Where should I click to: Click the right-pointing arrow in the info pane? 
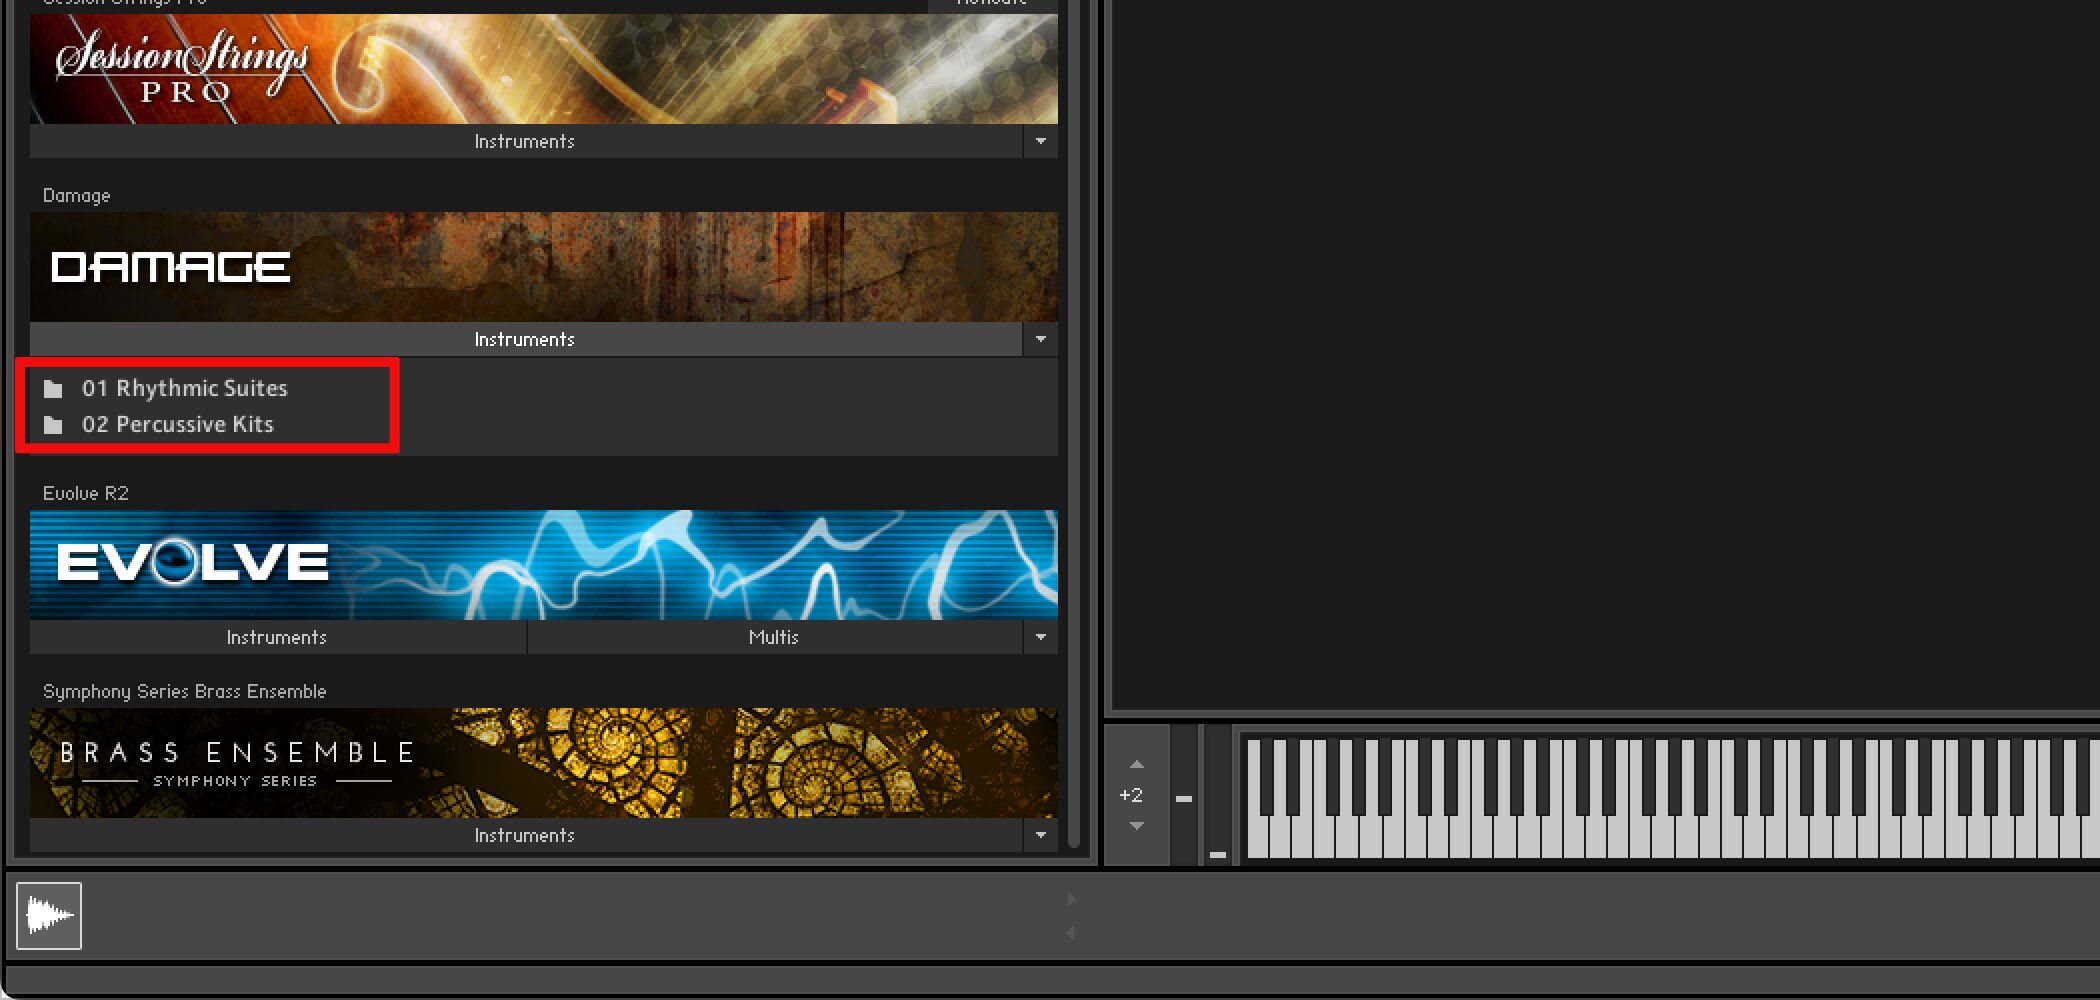point(1071,899)
